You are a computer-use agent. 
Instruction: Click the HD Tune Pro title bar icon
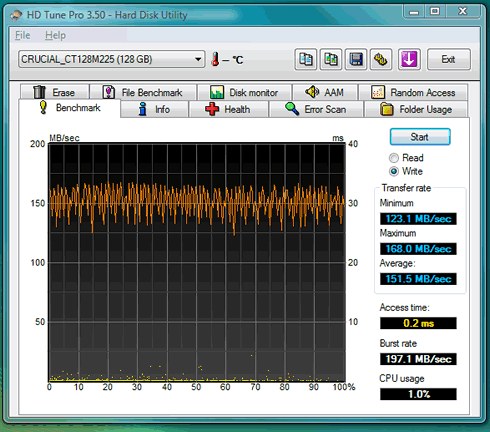click(16, 15)
